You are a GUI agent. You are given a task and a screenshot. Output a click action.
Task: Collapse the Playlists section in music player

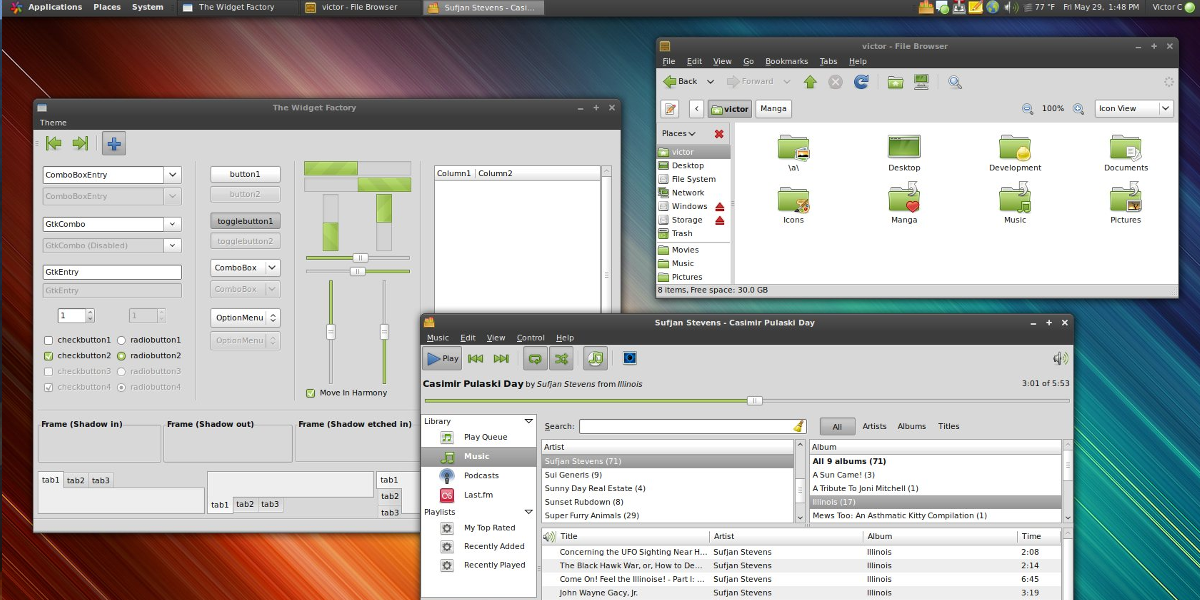(x=529, y=512)
